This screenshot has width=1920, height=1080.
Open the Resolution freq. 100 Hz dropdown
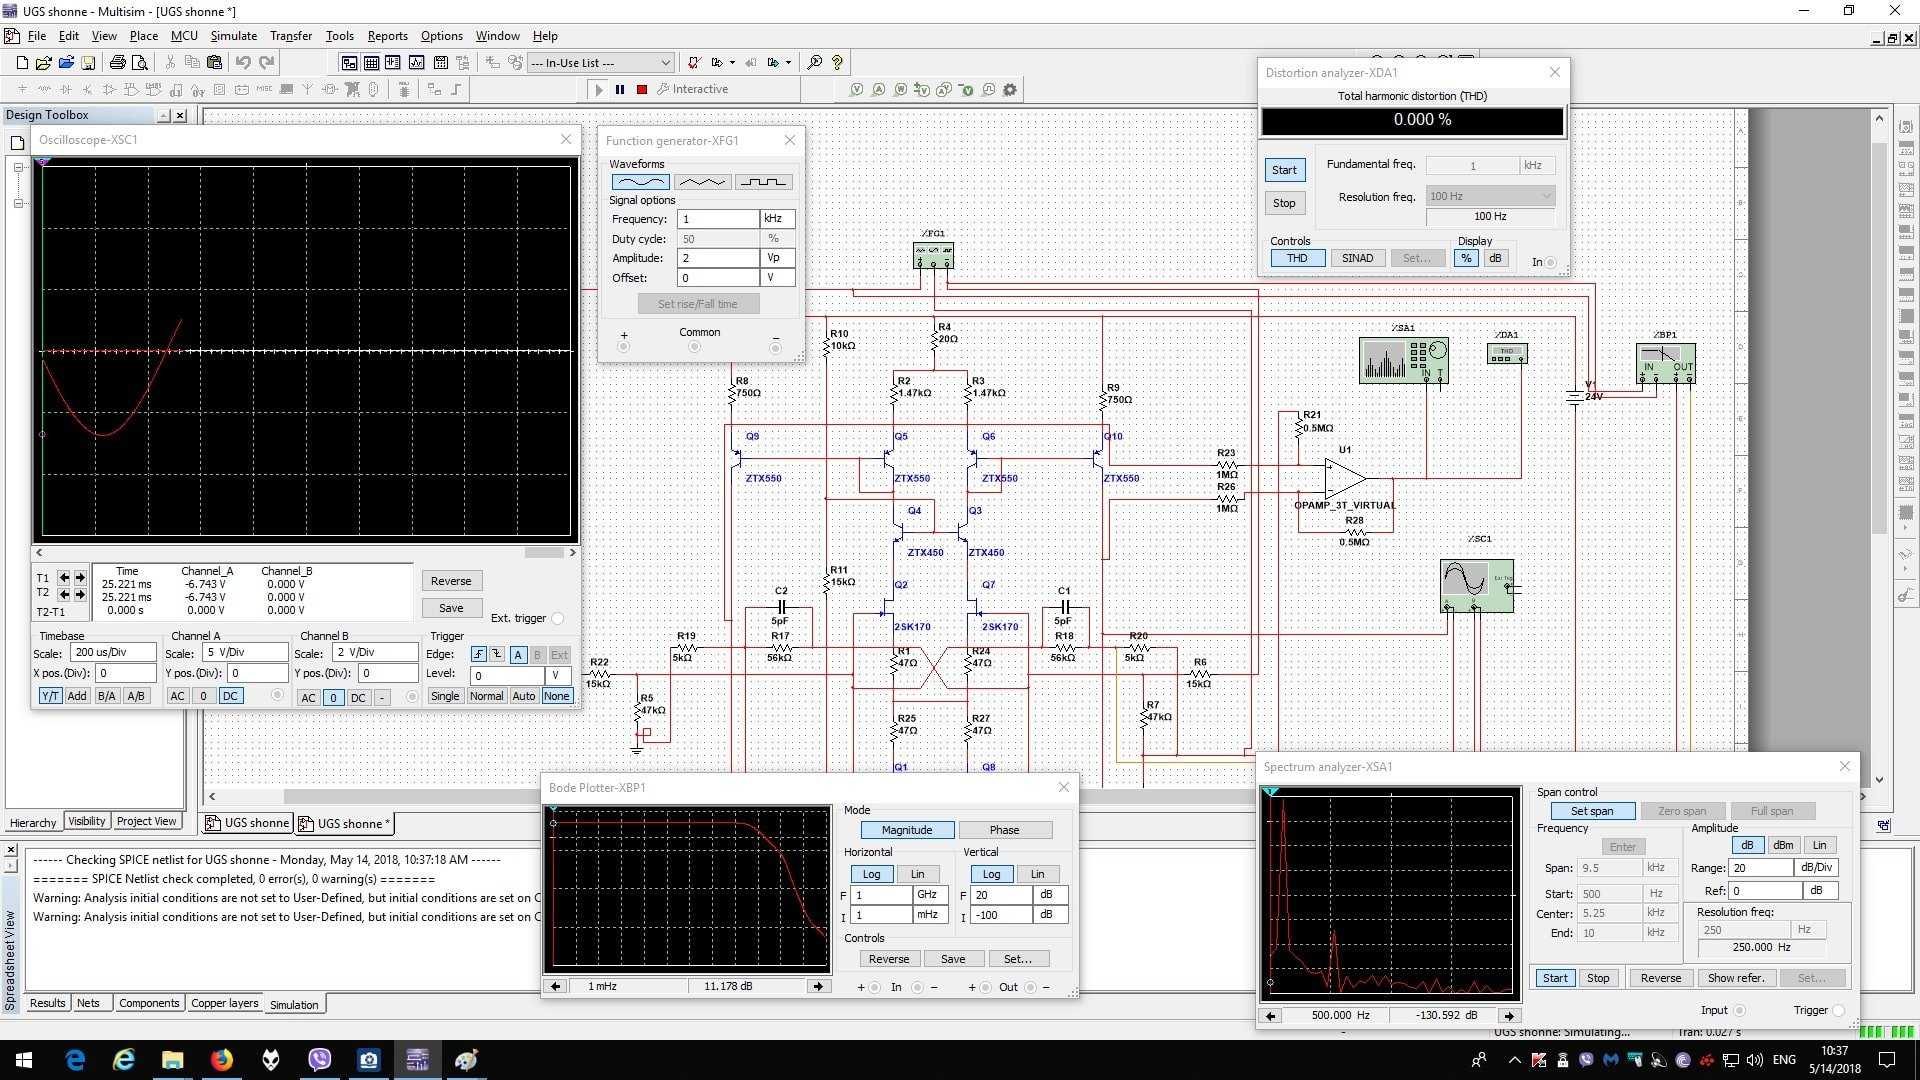(x=1490, y=196)
